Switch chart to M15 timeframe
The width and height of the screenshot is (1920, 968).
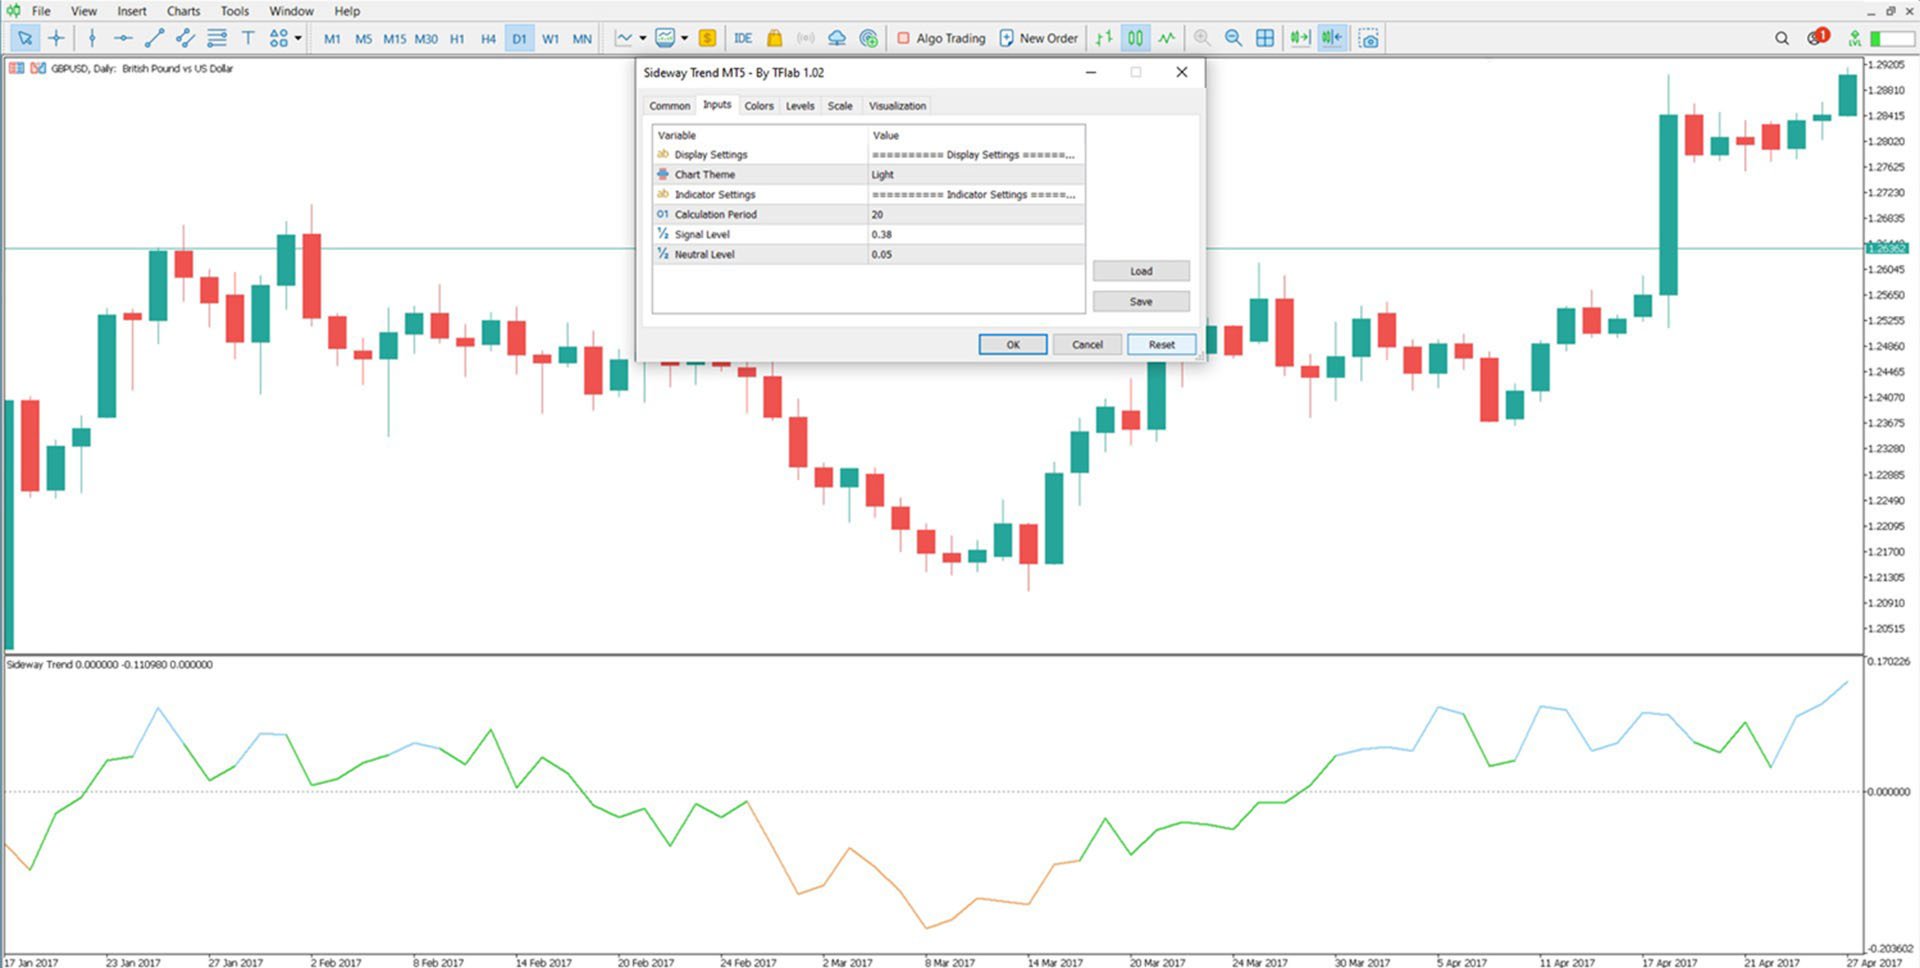click(395, 39)
